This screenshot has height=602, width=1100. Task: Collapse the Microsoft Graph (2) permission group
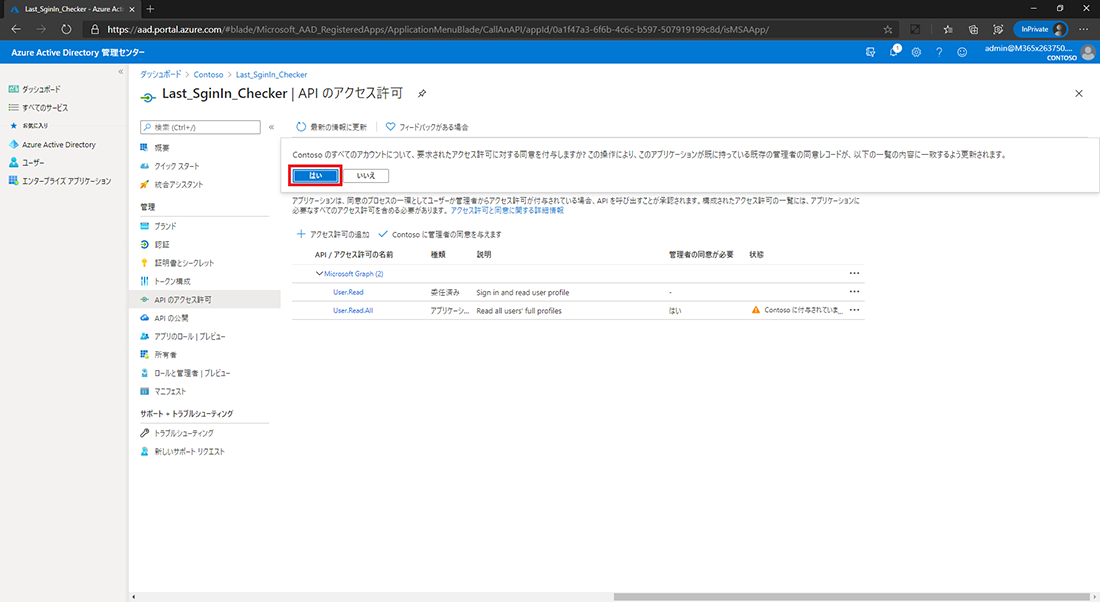pos(319,274)
